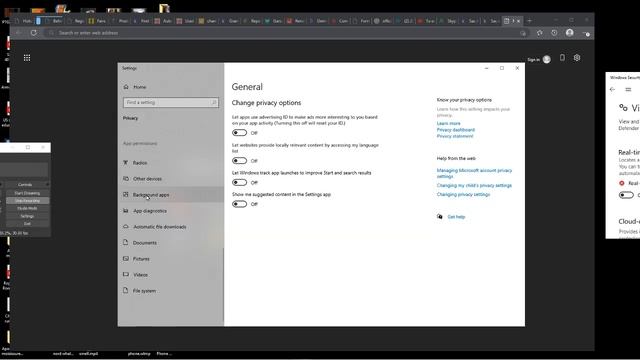The width and height of the screenshot is (640, 360).
Task: Click the search magnifier in Find a setting
Action: tap(213, 102)
